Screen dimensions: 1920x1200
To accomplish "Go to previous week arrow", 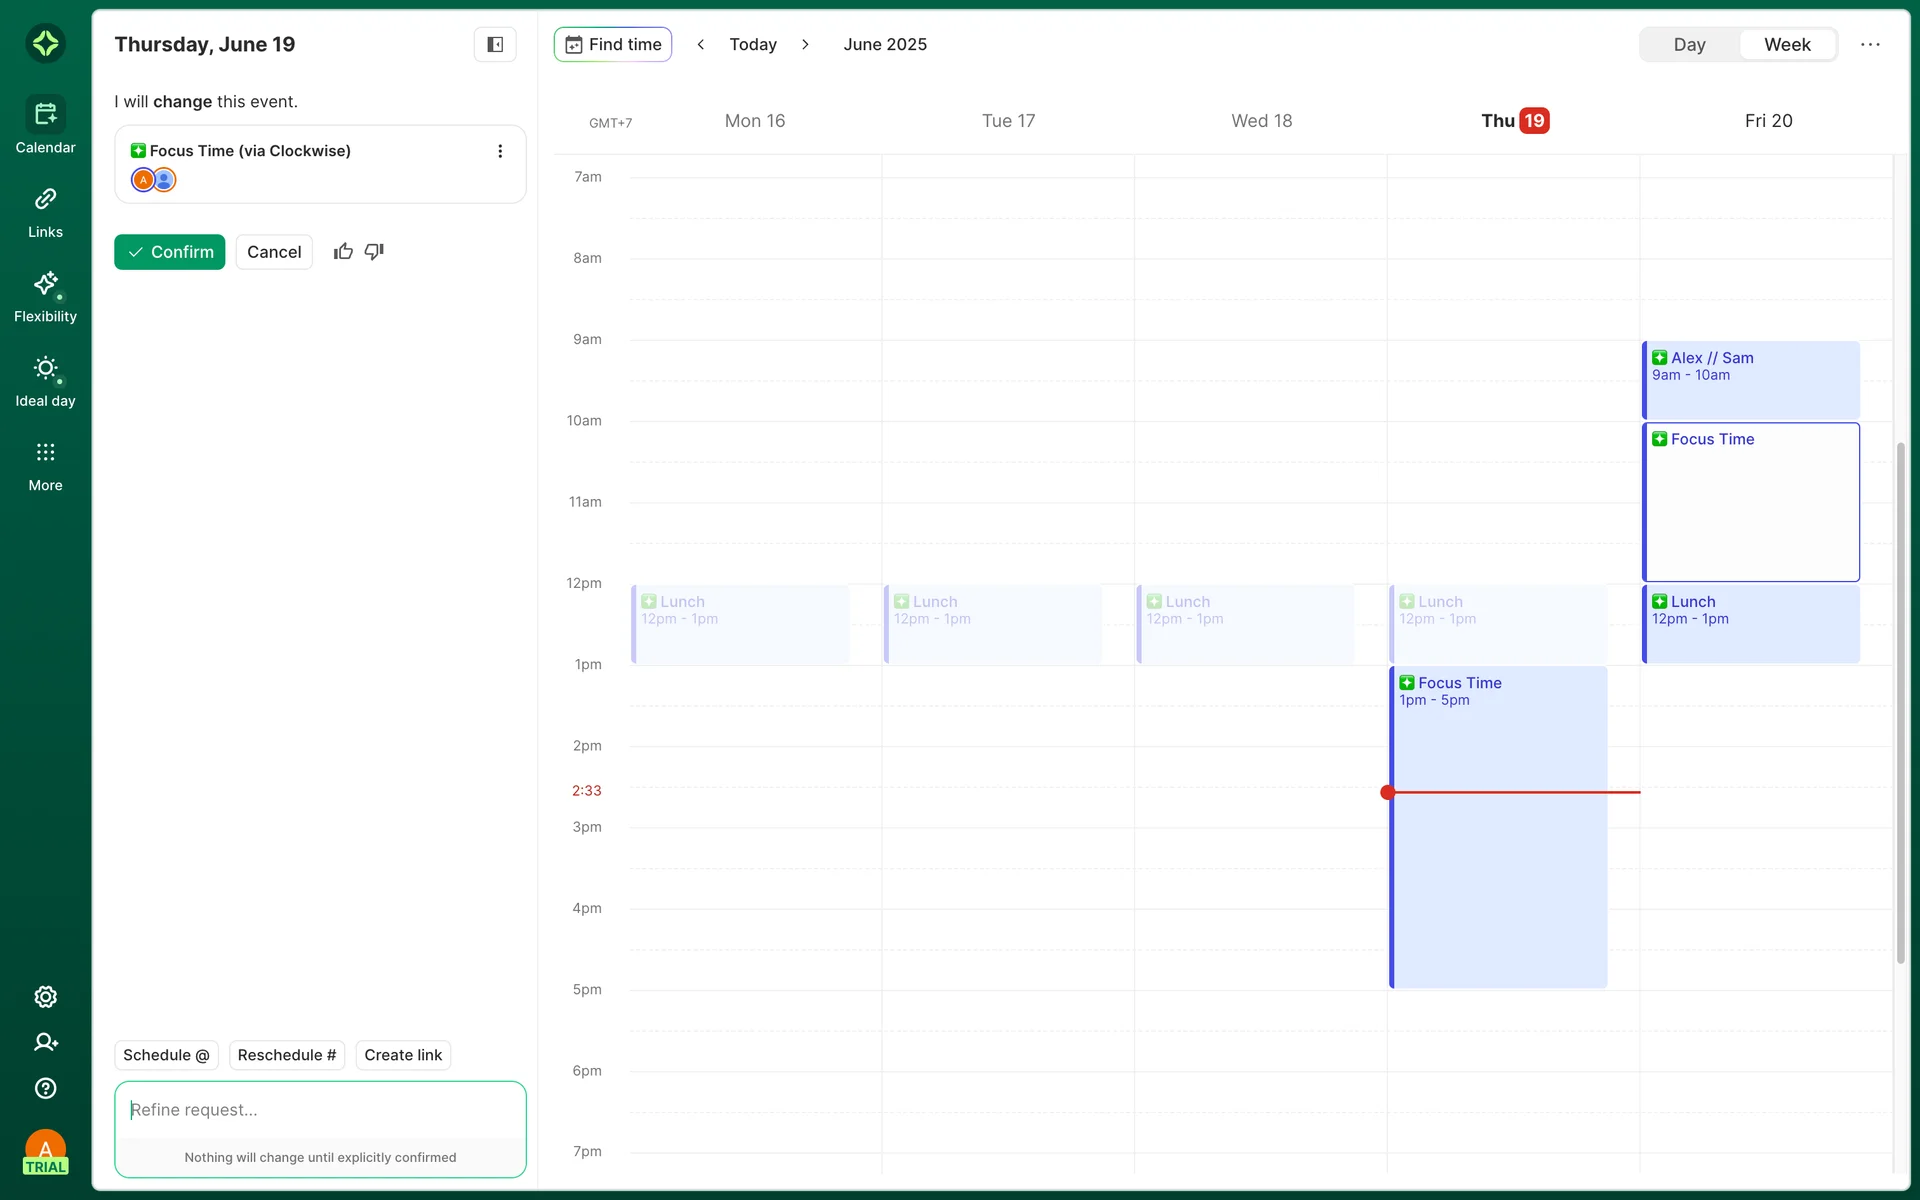I will tap(701, 44).
